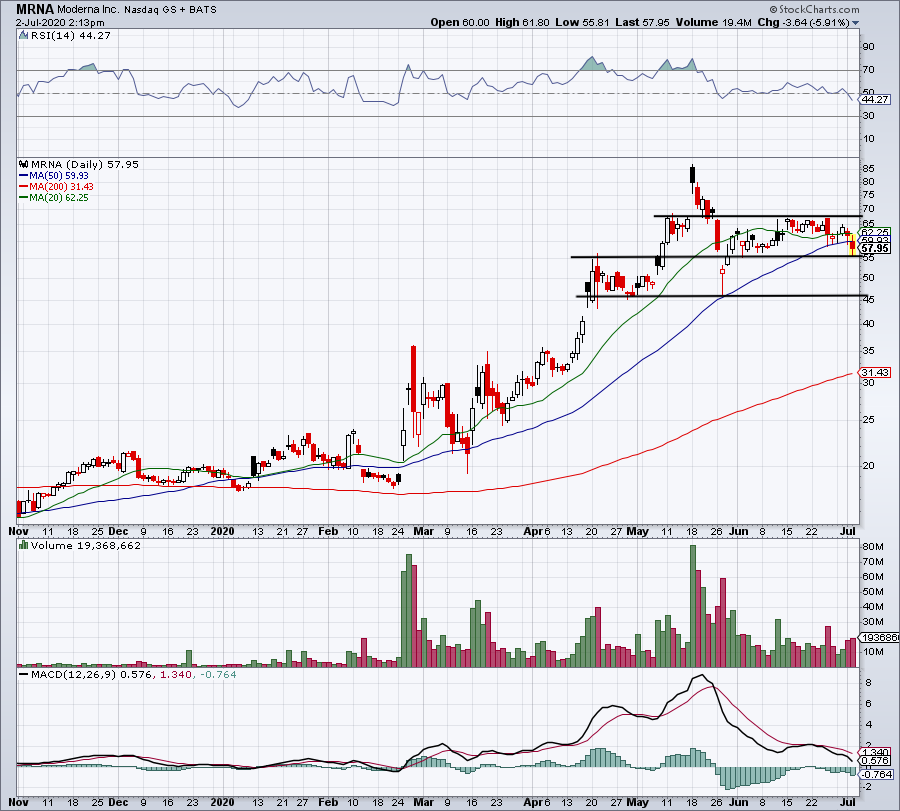Click the RSI(14) 44.27 panel label
This screenshot has width=900, height=811.
point(69,35)
